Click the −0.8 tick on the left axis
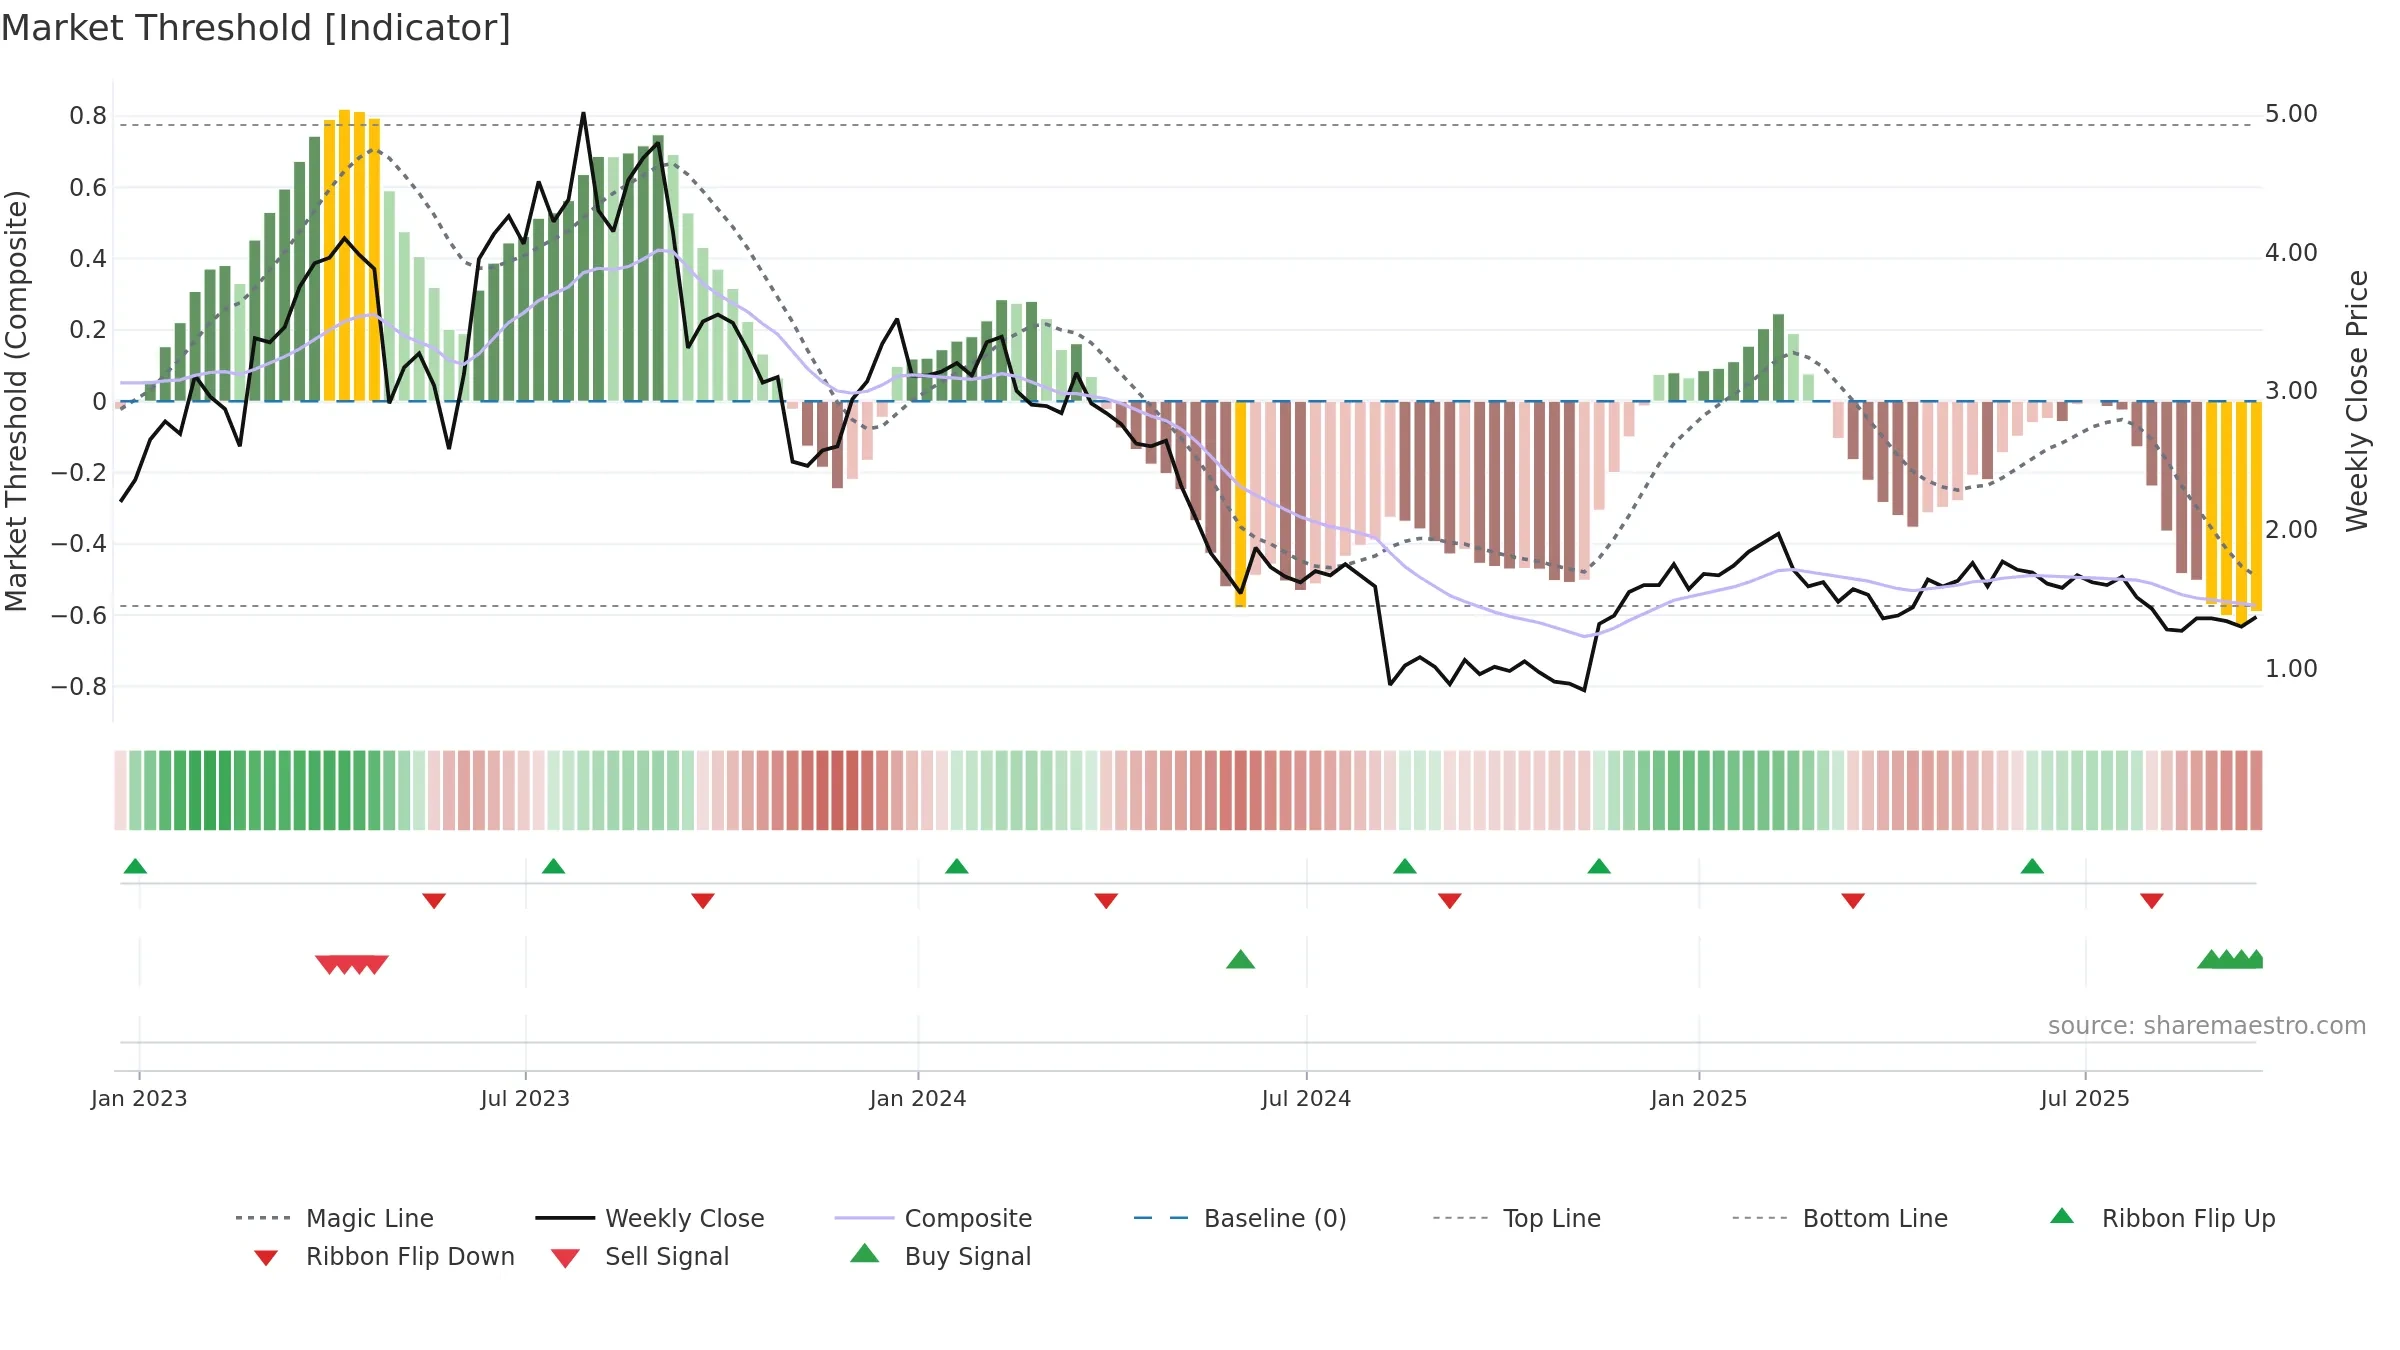 79,687
